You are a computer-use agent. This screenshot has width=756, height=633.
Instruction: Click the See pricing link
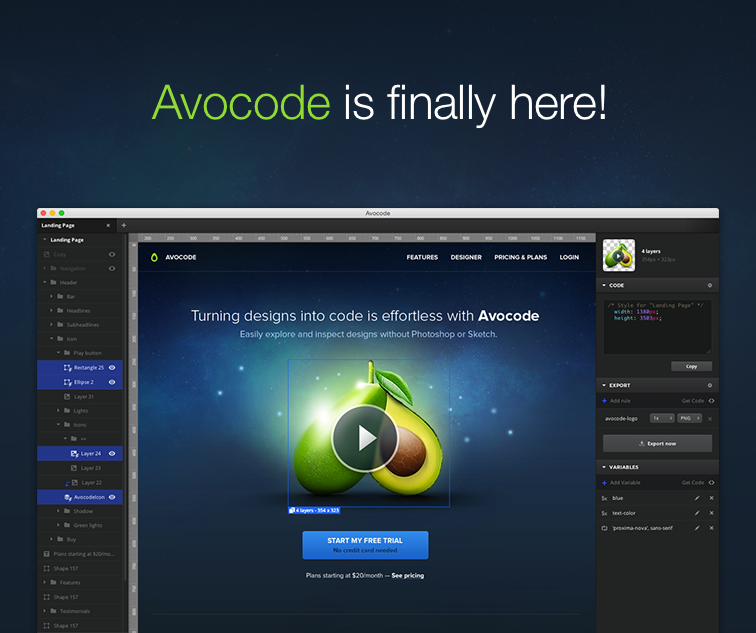[x=408, y=576]
